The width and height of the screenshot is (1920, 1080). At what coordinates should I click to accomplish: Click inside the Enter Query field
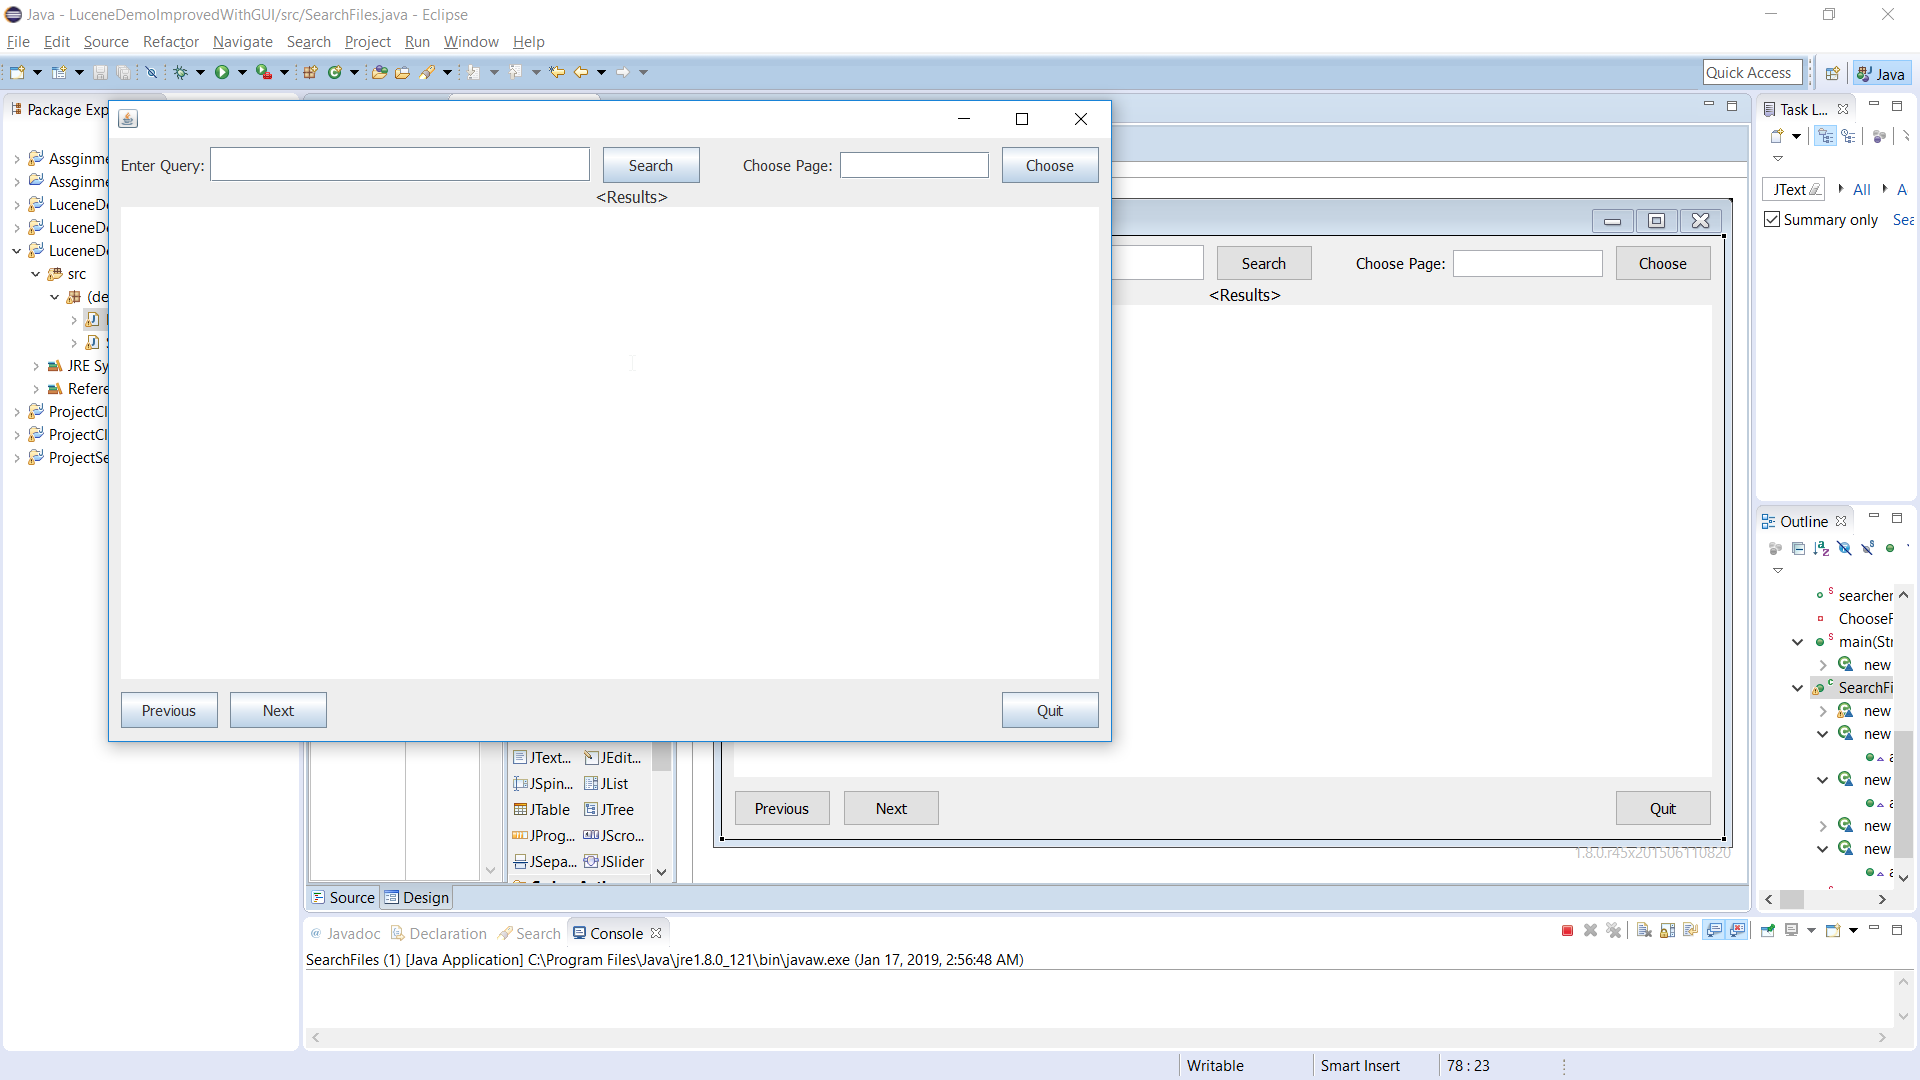(400, 164)
